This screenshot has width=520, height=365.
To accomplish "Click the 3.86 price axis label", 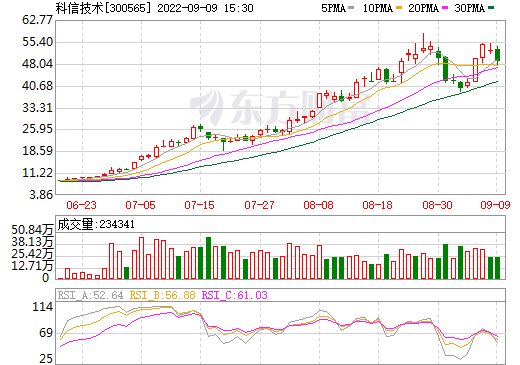I will (x=41, y=195).
